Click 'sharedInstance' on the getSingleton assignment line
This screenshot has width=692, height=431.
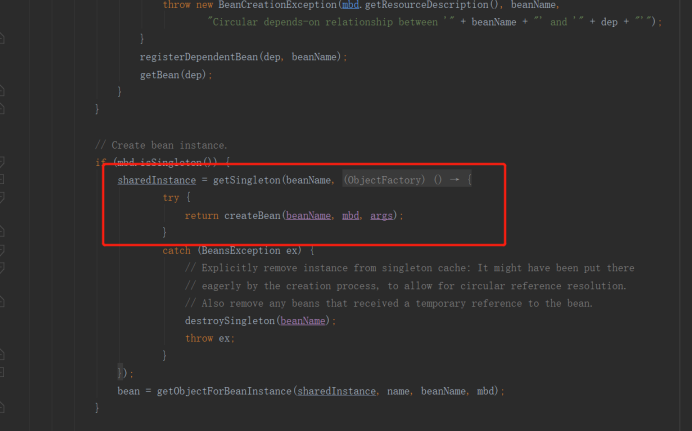pos(157,180)
